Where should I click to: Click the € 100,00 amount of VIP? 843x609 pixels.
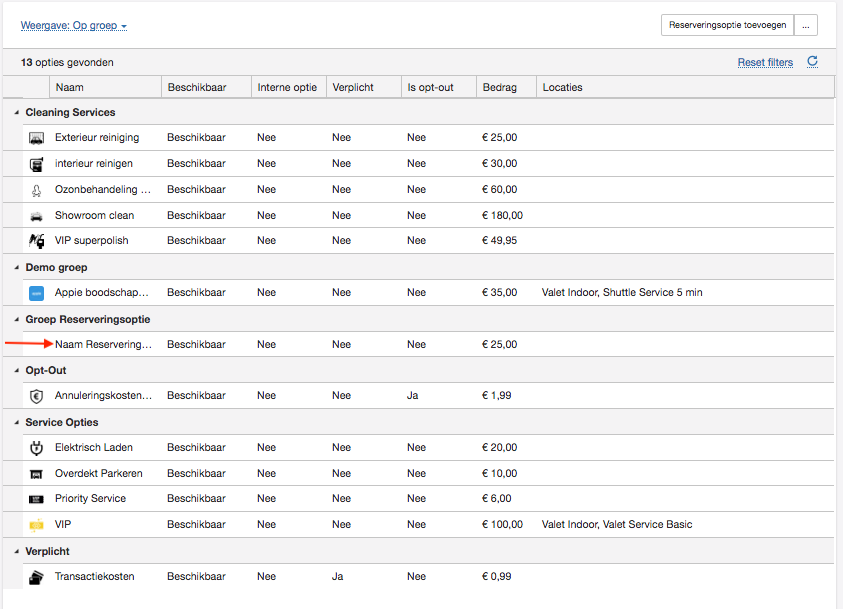tap(502, 525)
